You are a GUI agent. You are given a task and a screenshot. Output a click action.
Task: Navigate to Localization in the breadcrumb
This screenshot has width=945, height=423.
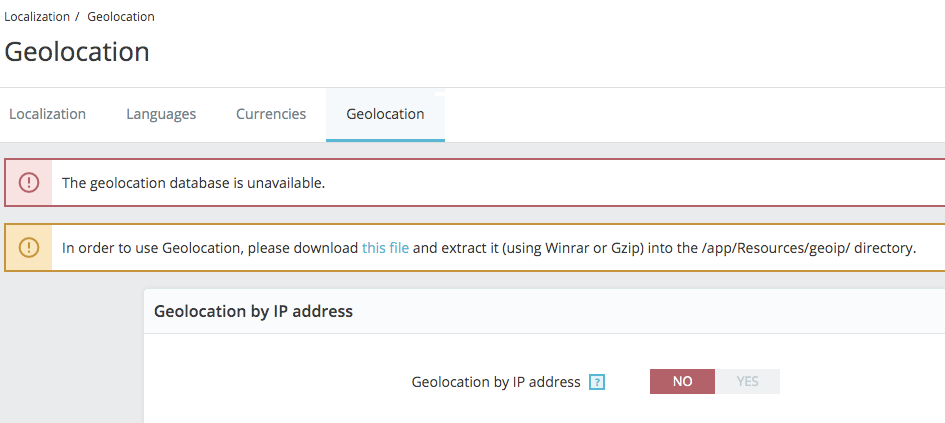[x=37, y=17]
